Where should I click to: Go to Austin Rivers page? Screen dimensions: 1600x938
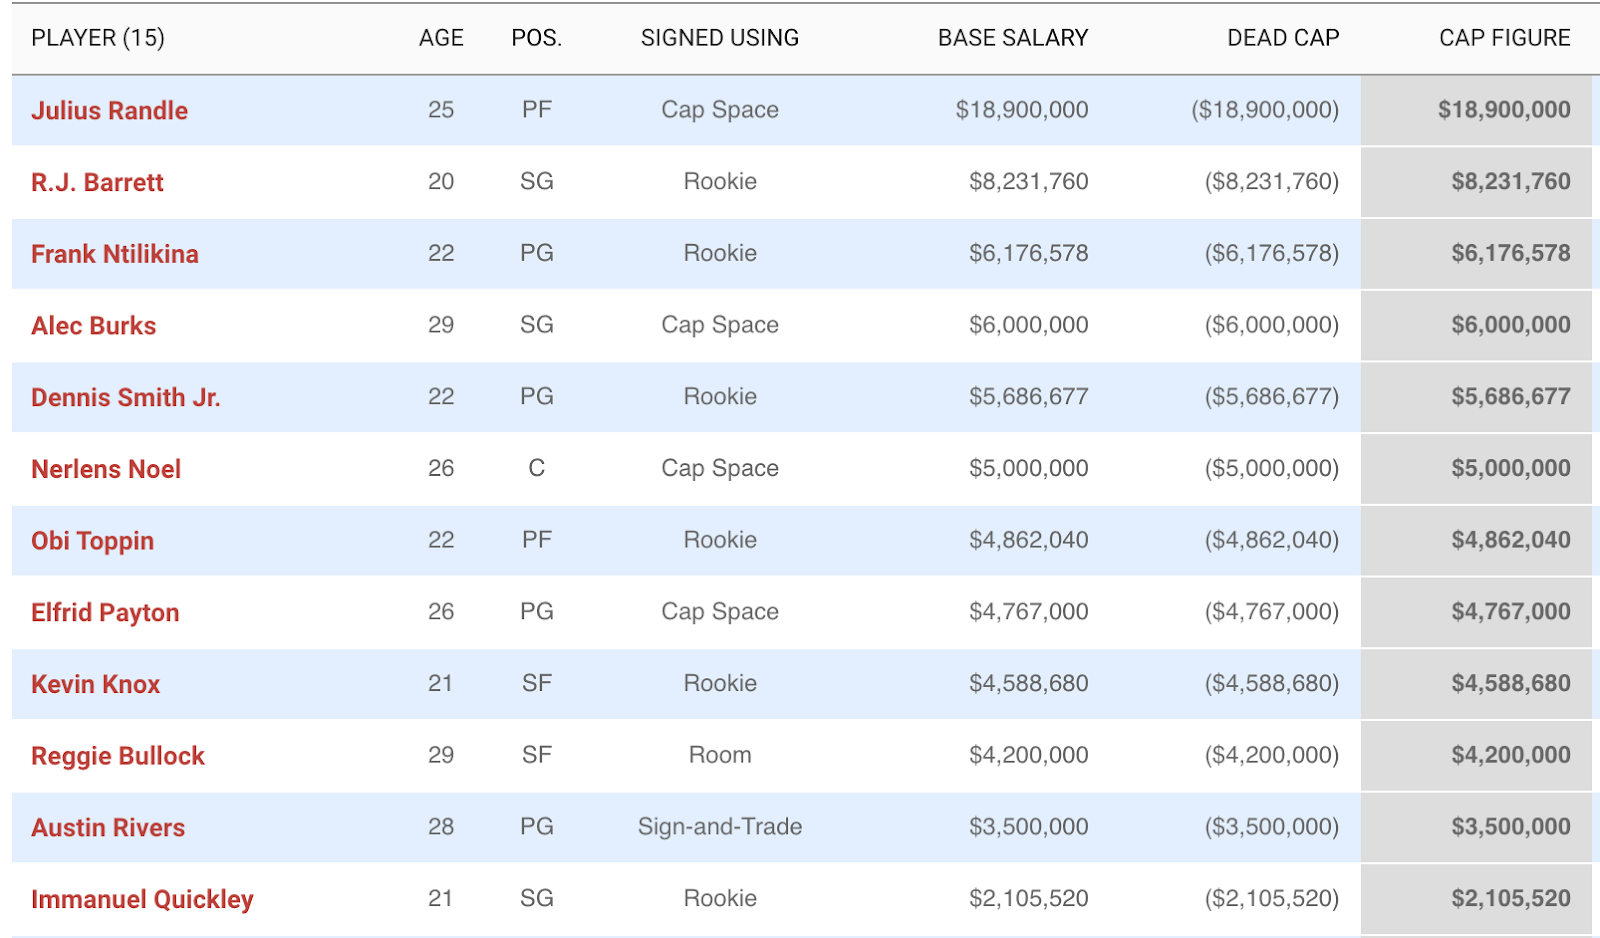coord(108,828)
